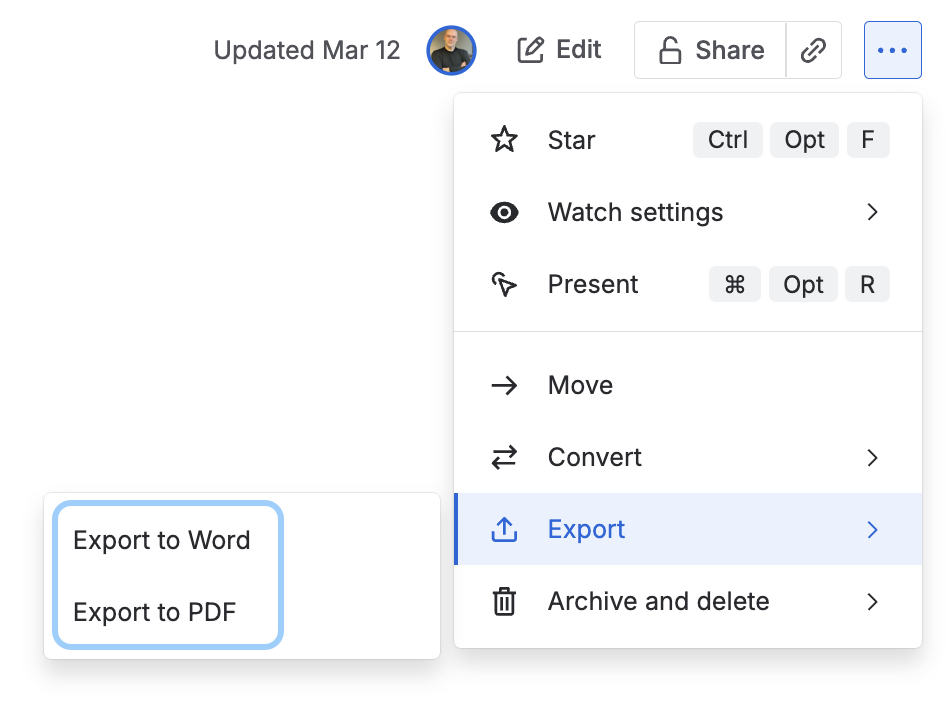Click the Edit pencil icon

click(x=531, y=50)
